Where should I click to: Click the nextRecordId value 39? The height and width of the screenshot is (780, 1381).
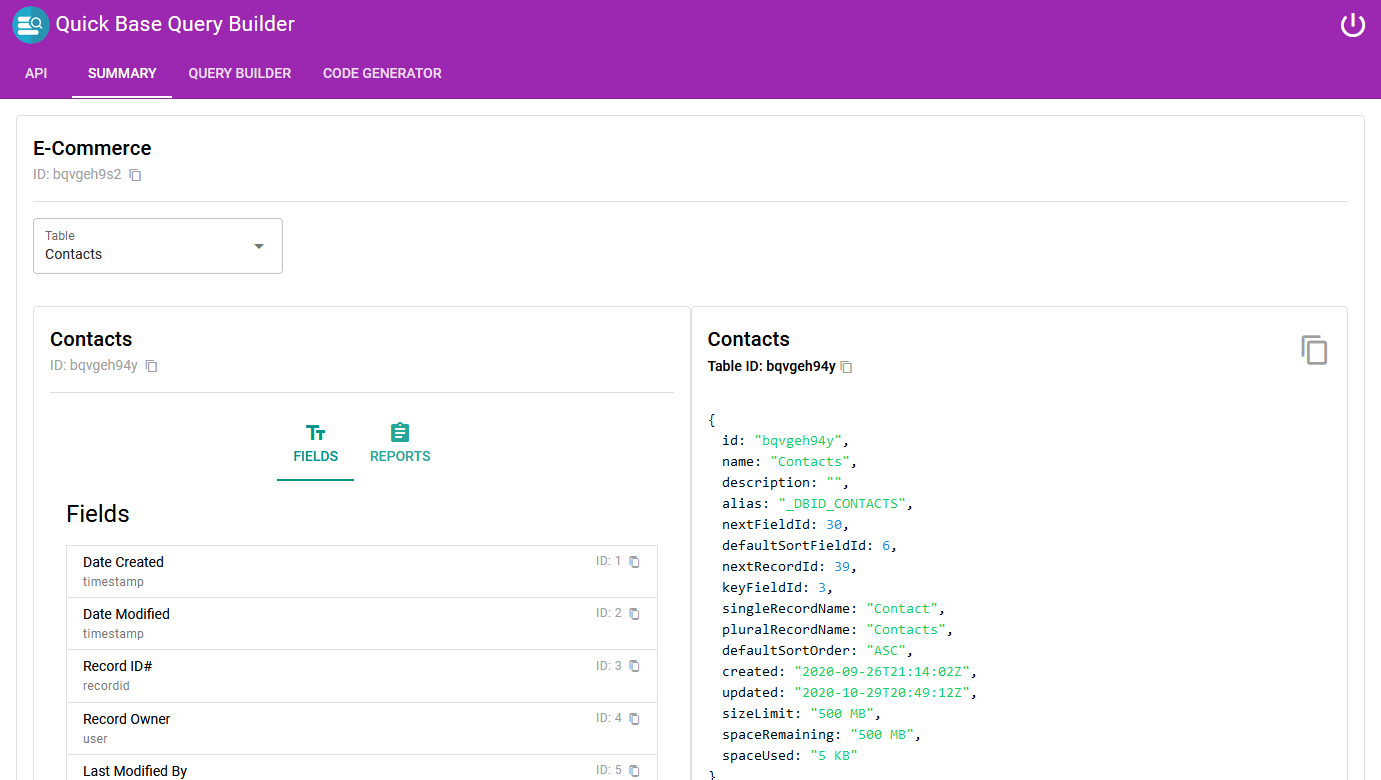pyautogui.click(x=842, y=567)
